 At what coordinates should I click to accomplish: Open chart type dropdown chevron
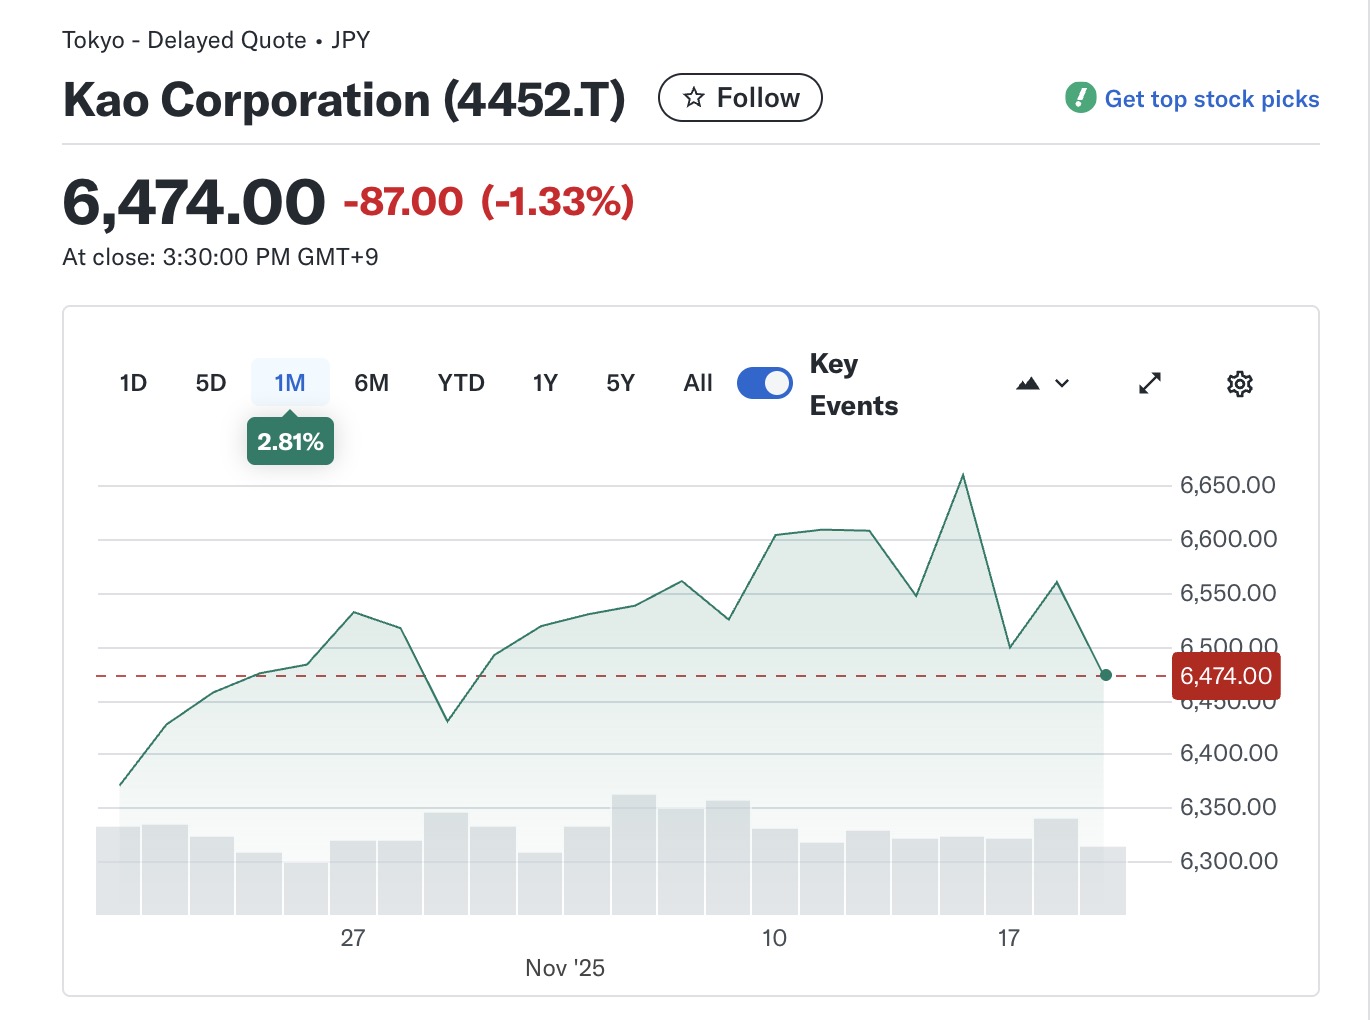coord(1062,384)
